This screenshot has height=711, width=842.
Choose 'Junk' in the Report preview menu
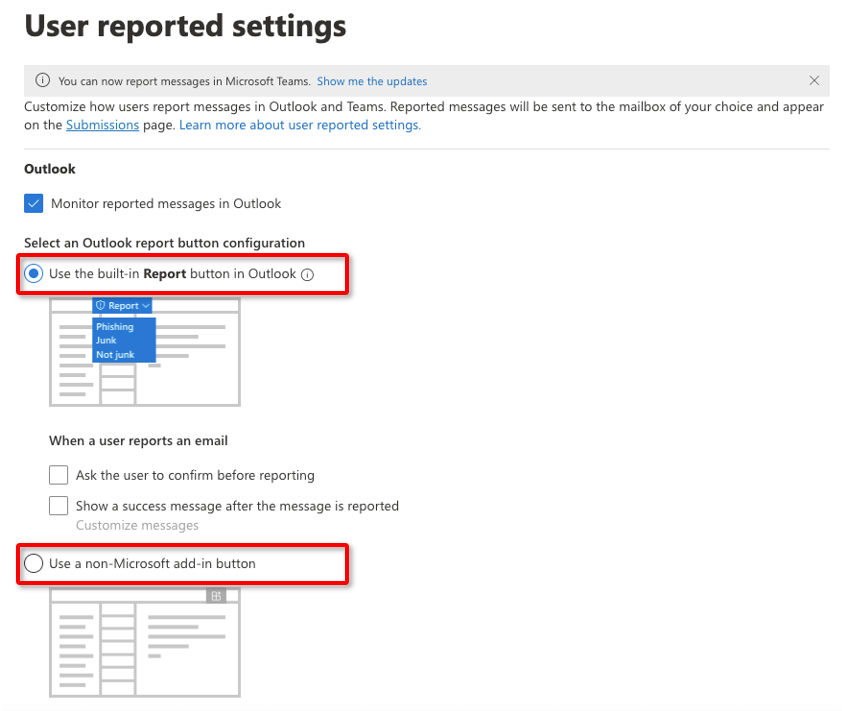point(106,341)
